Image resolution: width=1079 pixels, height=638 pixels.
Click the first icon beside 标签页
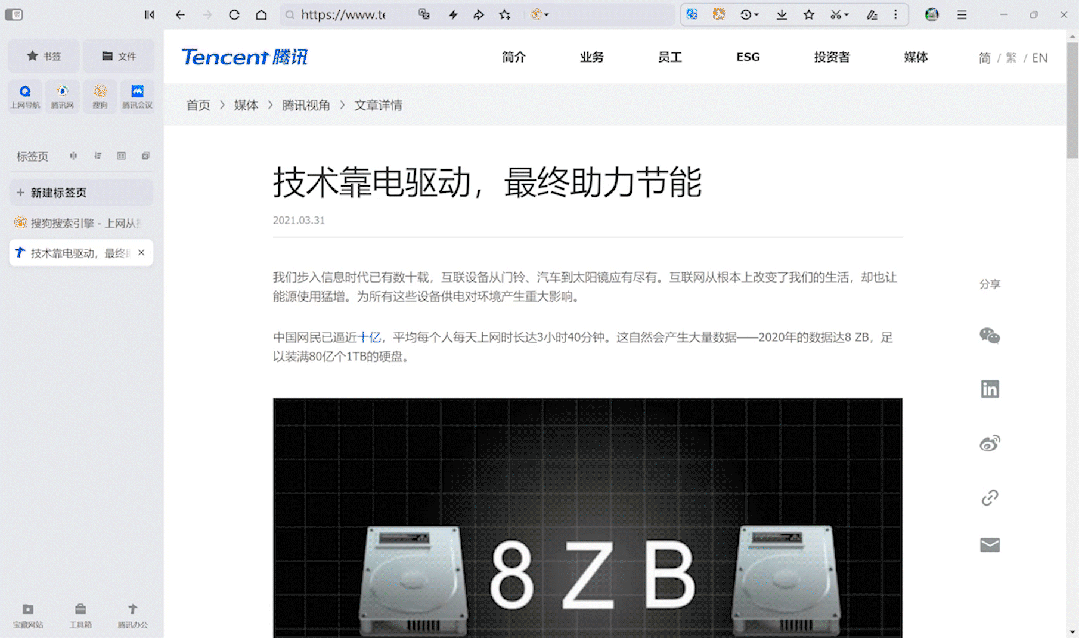[x=73, y=156]
